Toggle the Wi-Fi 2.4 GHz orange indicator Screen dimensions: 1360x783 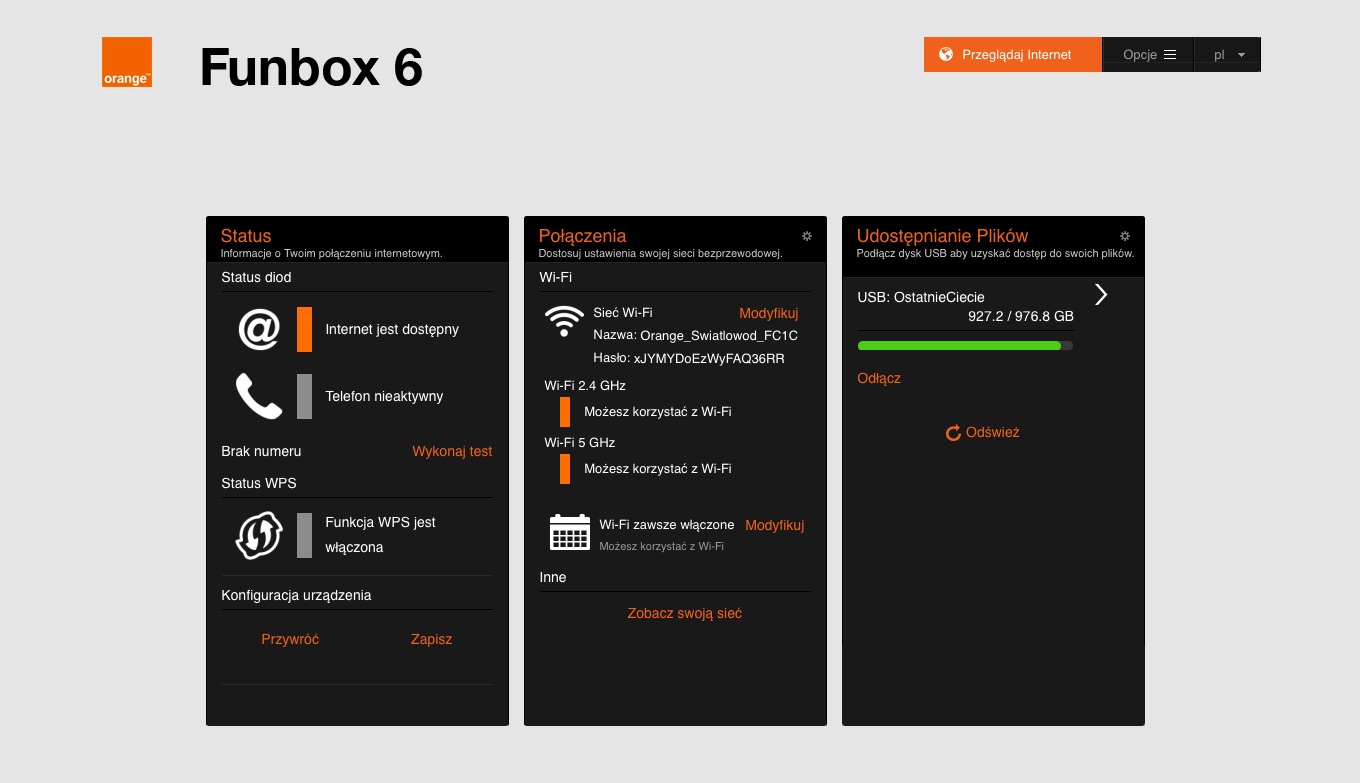point(565,411)
